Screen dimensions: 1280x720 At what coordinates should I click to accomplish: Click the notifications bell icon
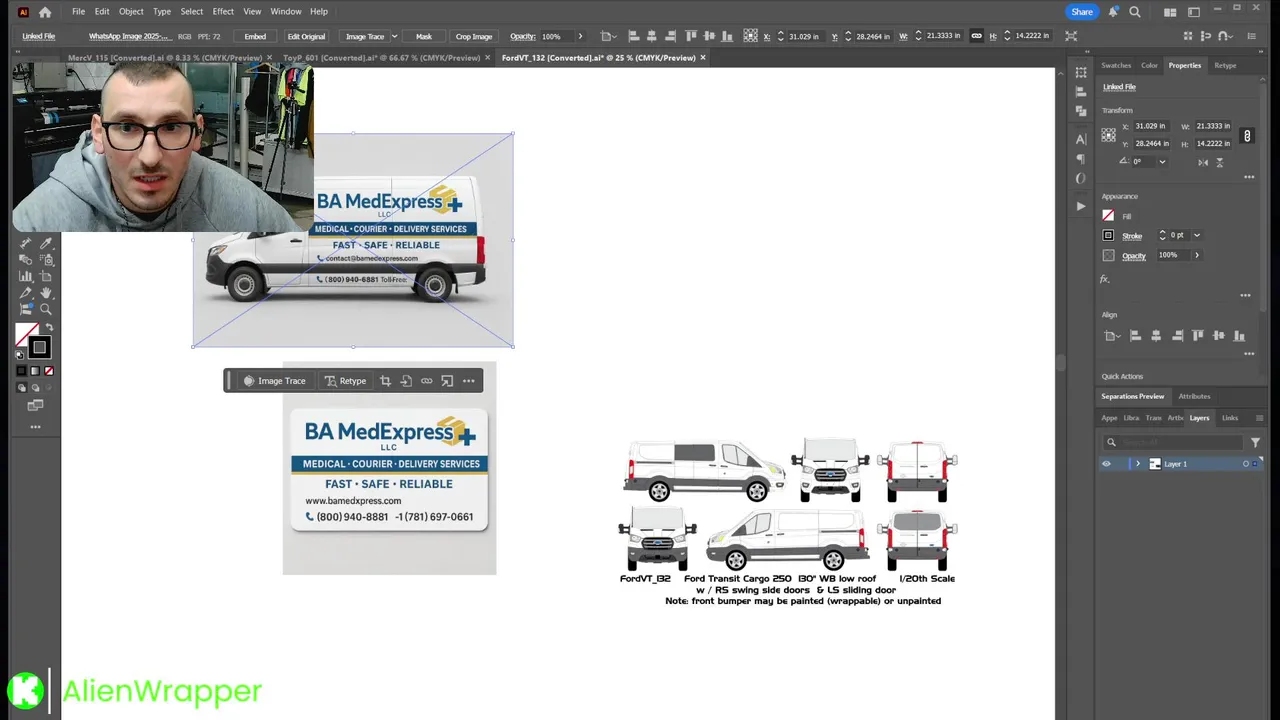click(x=1112, y=12)
